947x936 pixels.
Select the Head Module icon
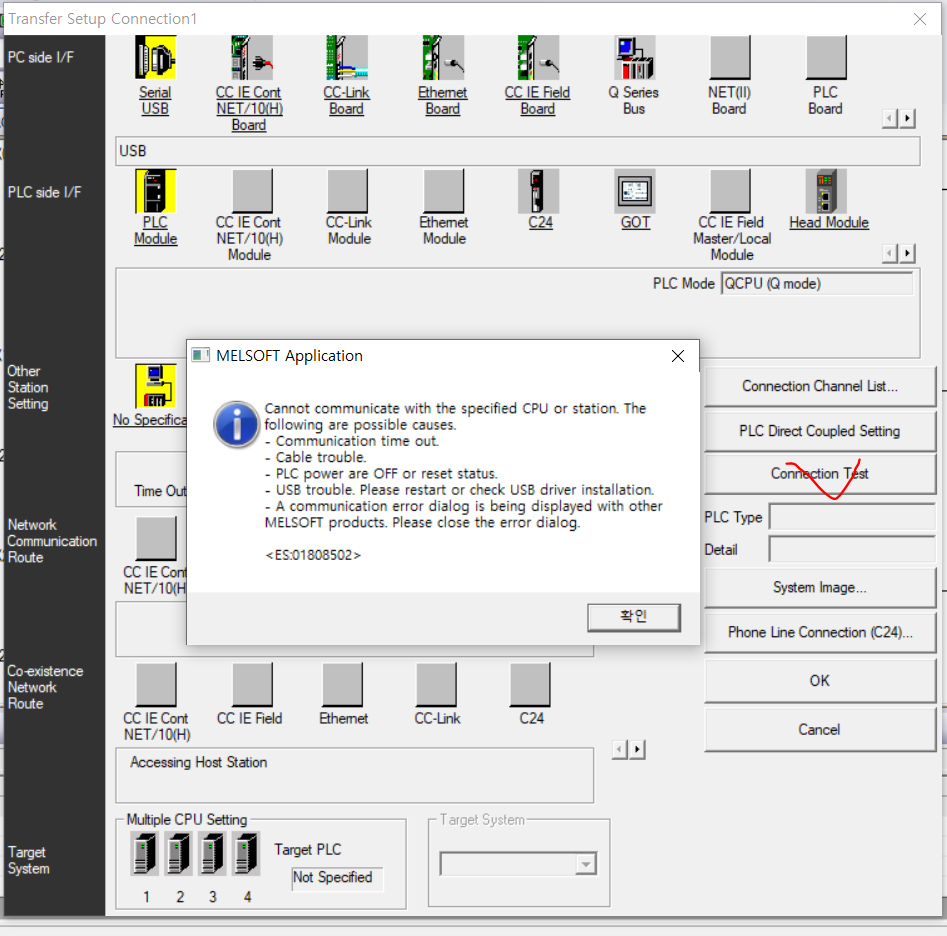tap(826, 191)
